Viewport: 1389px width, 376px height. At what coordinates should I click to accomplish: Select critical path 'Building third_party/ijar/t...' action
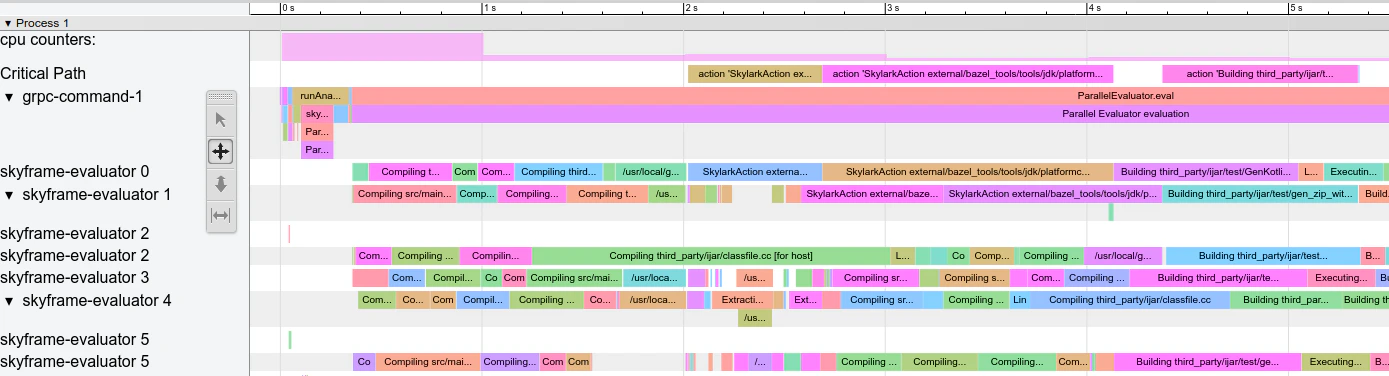pos(1260,73)
